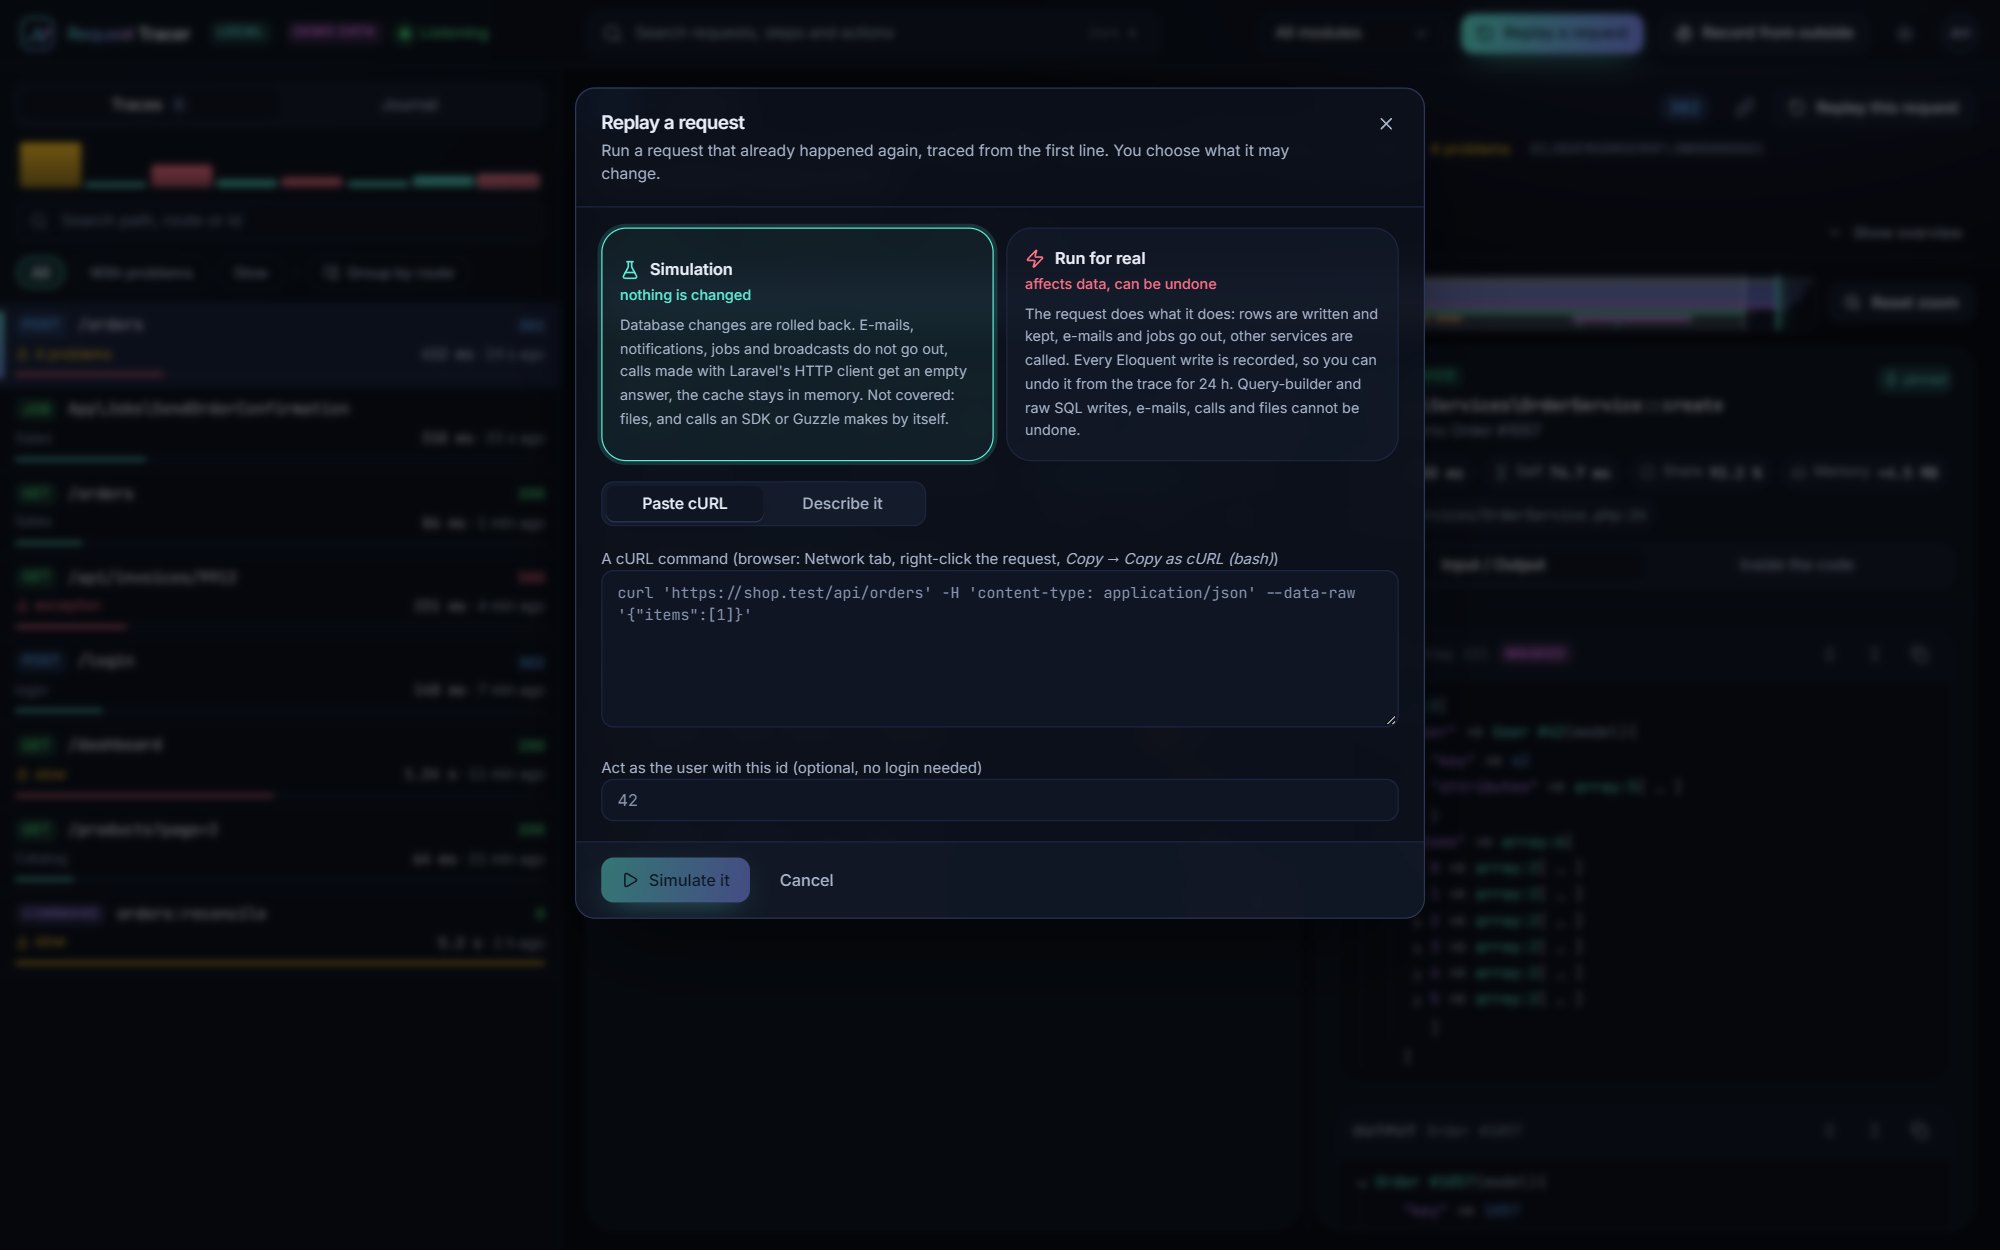2000x1250 pixels.
Task: Open the Journal tab in background sidebar
Action: pos(410,105)
